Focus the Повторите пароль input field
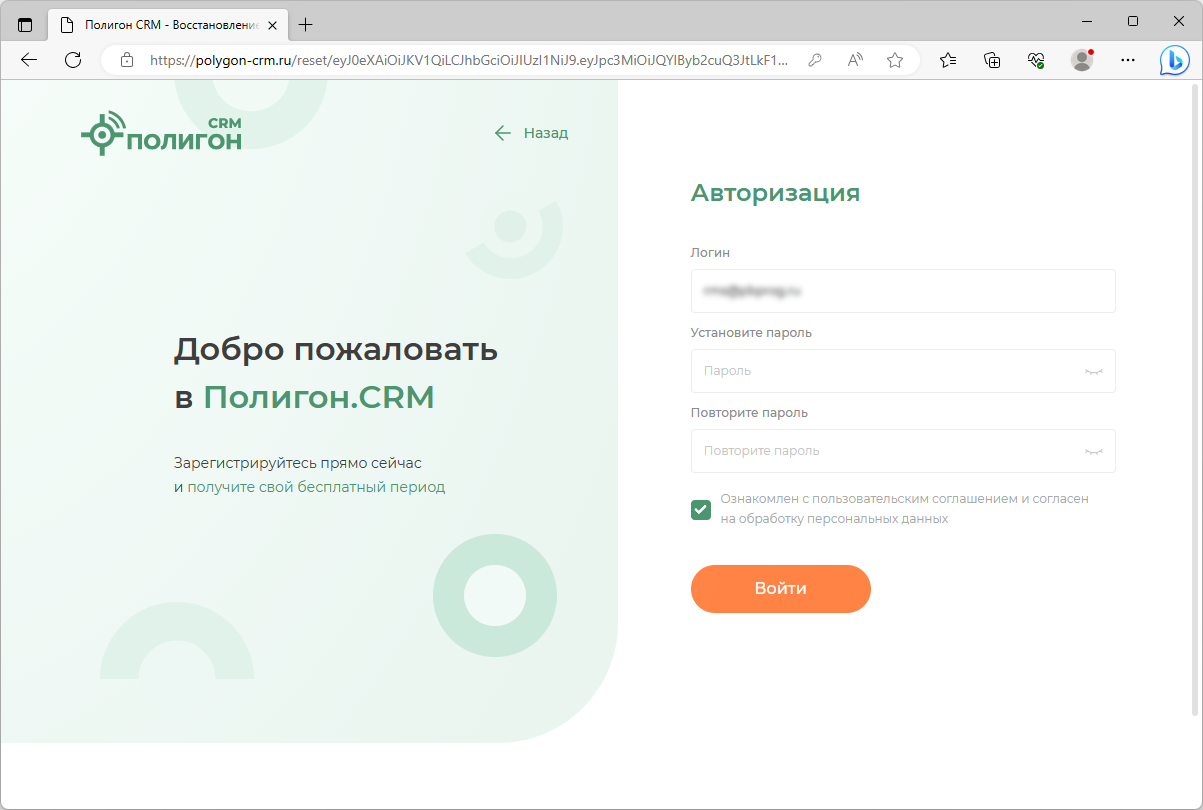The height and width of the screenshot is (810, 1203). click(903, 451)
